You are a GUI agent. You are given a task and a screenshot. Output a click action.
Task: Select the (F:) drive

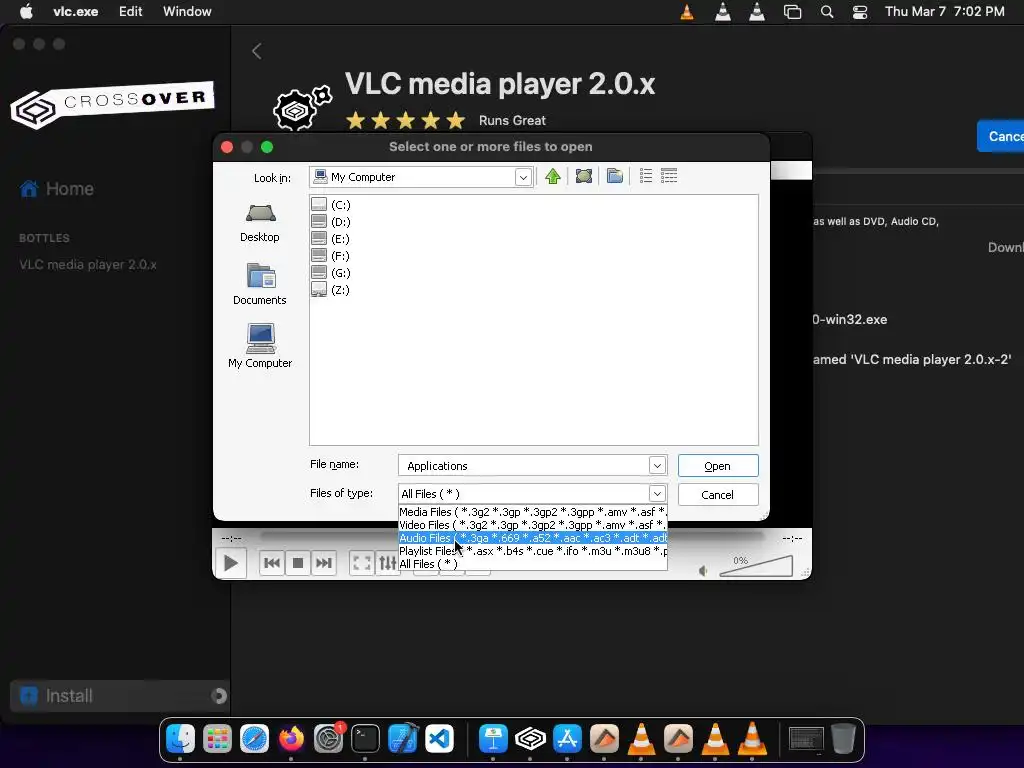tap(331, 256)
